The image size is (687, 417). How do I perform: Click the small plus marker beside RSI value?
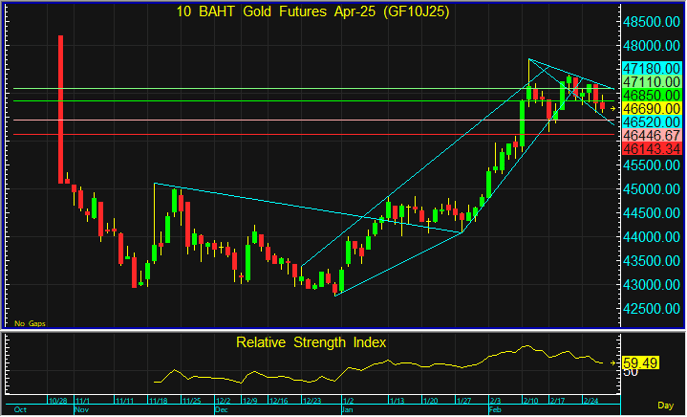tap(614, 361)
